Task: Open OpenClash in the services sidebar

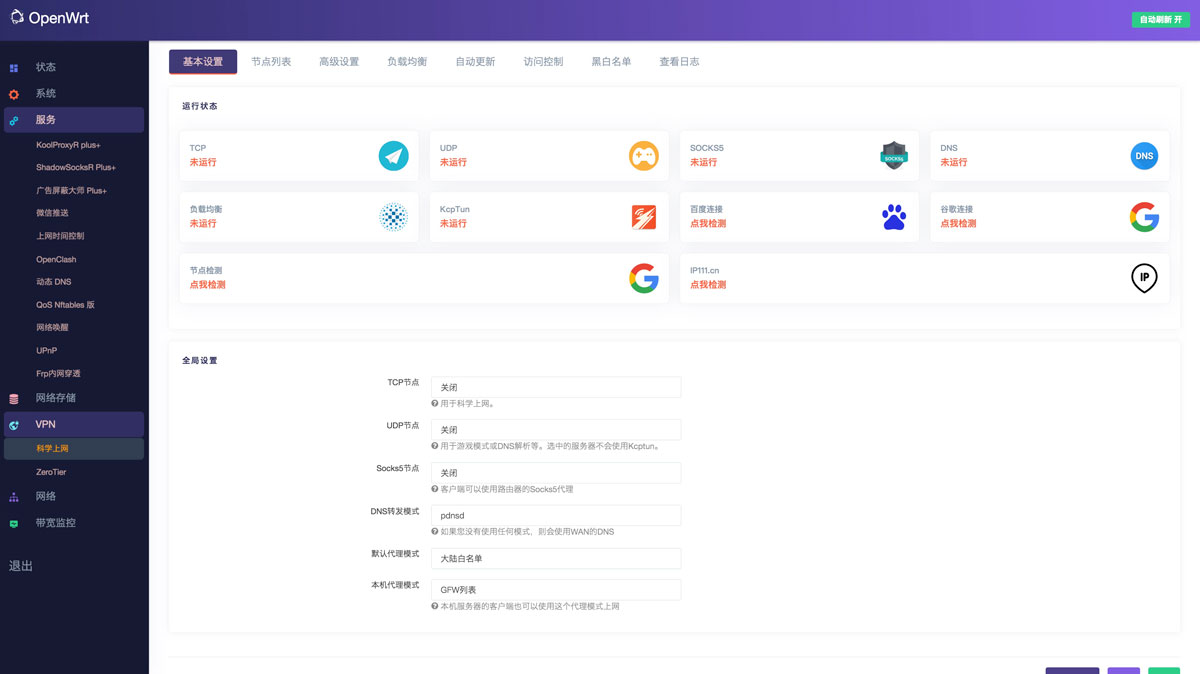Action: [56, 259]
